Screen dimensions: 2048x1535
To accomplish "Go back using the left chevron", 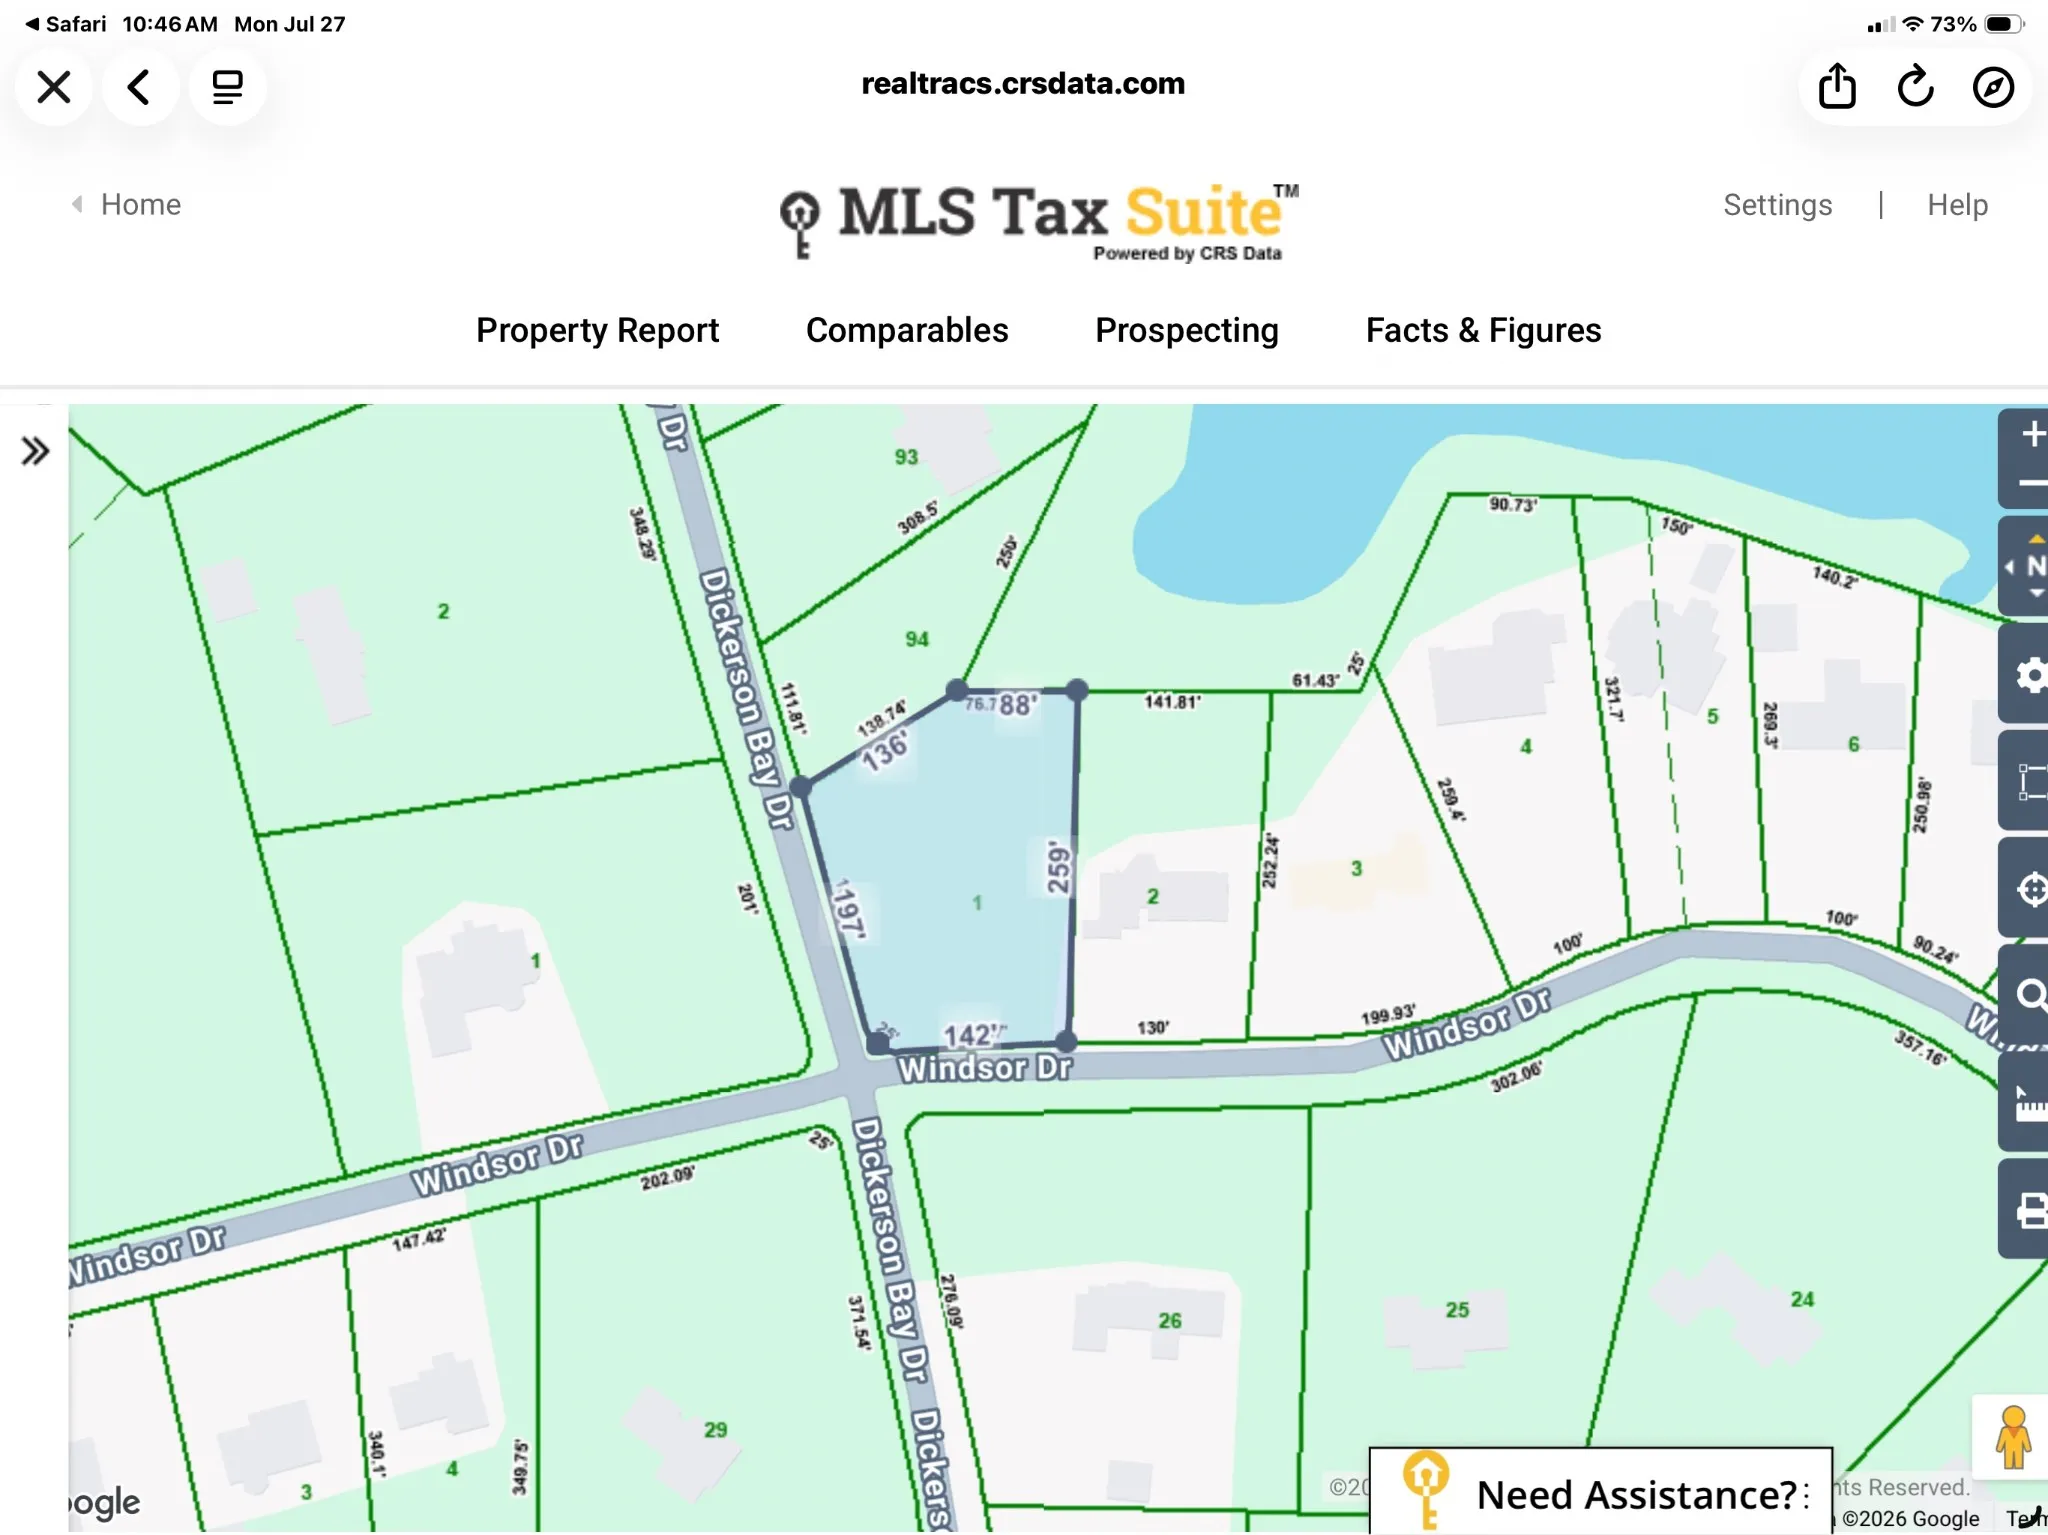I will [140, 87].
